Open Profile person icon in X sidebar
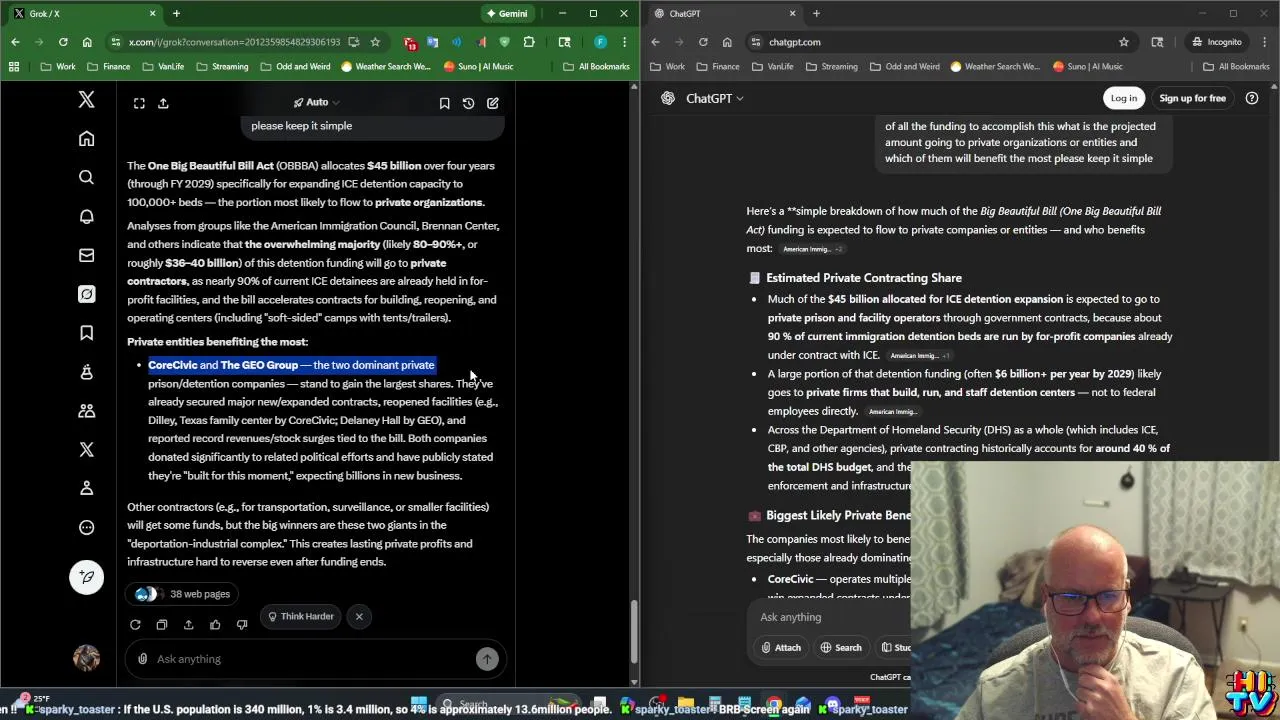This screenshot has height=720, width=1280. pos(86,488)
